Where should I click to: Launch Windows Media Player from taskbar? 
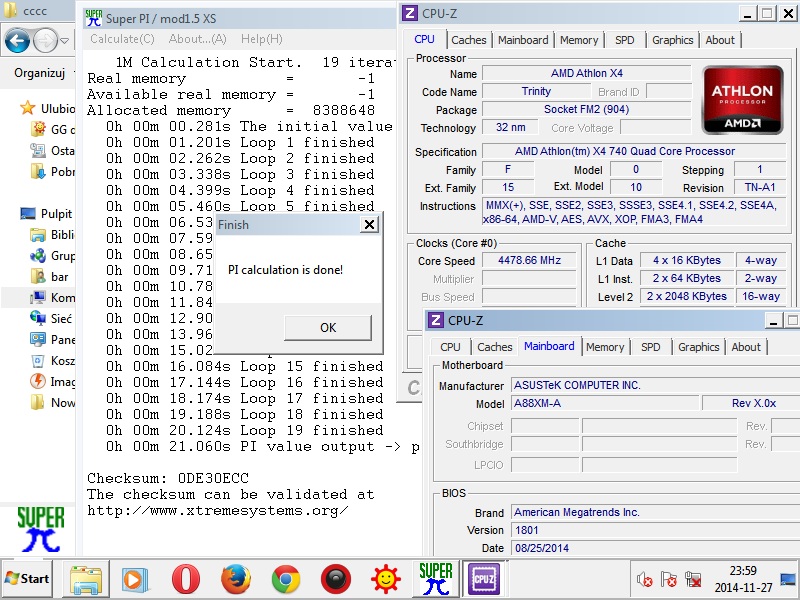135,579
